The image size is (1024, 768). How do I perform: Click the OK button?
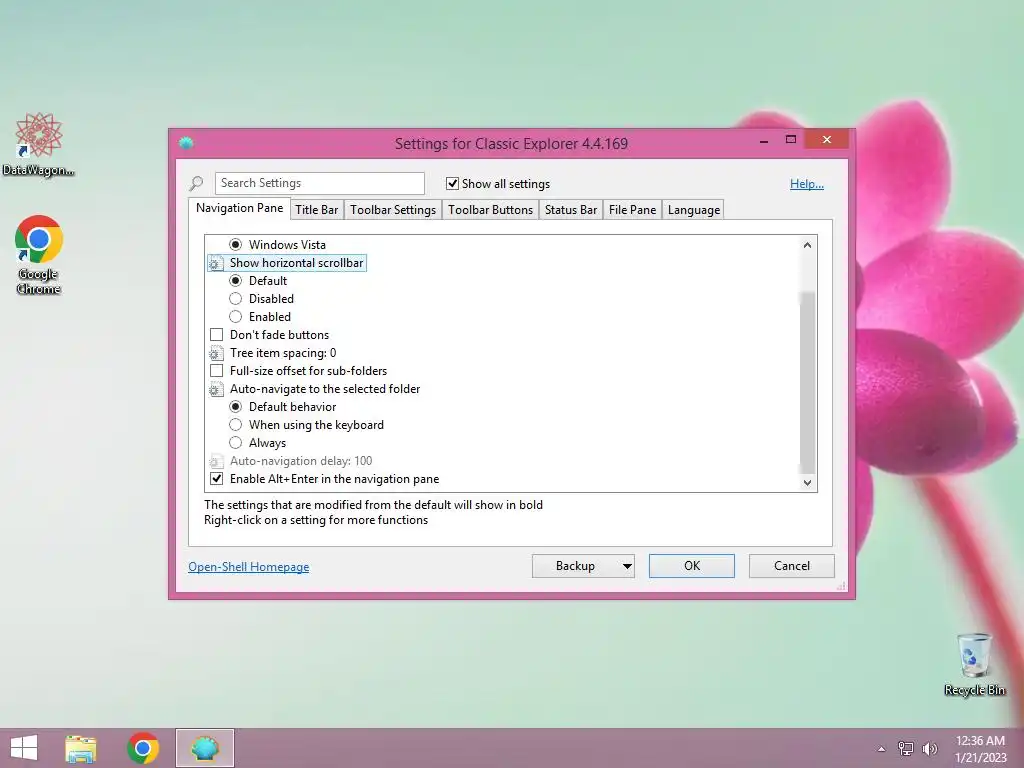coord(692,566)
